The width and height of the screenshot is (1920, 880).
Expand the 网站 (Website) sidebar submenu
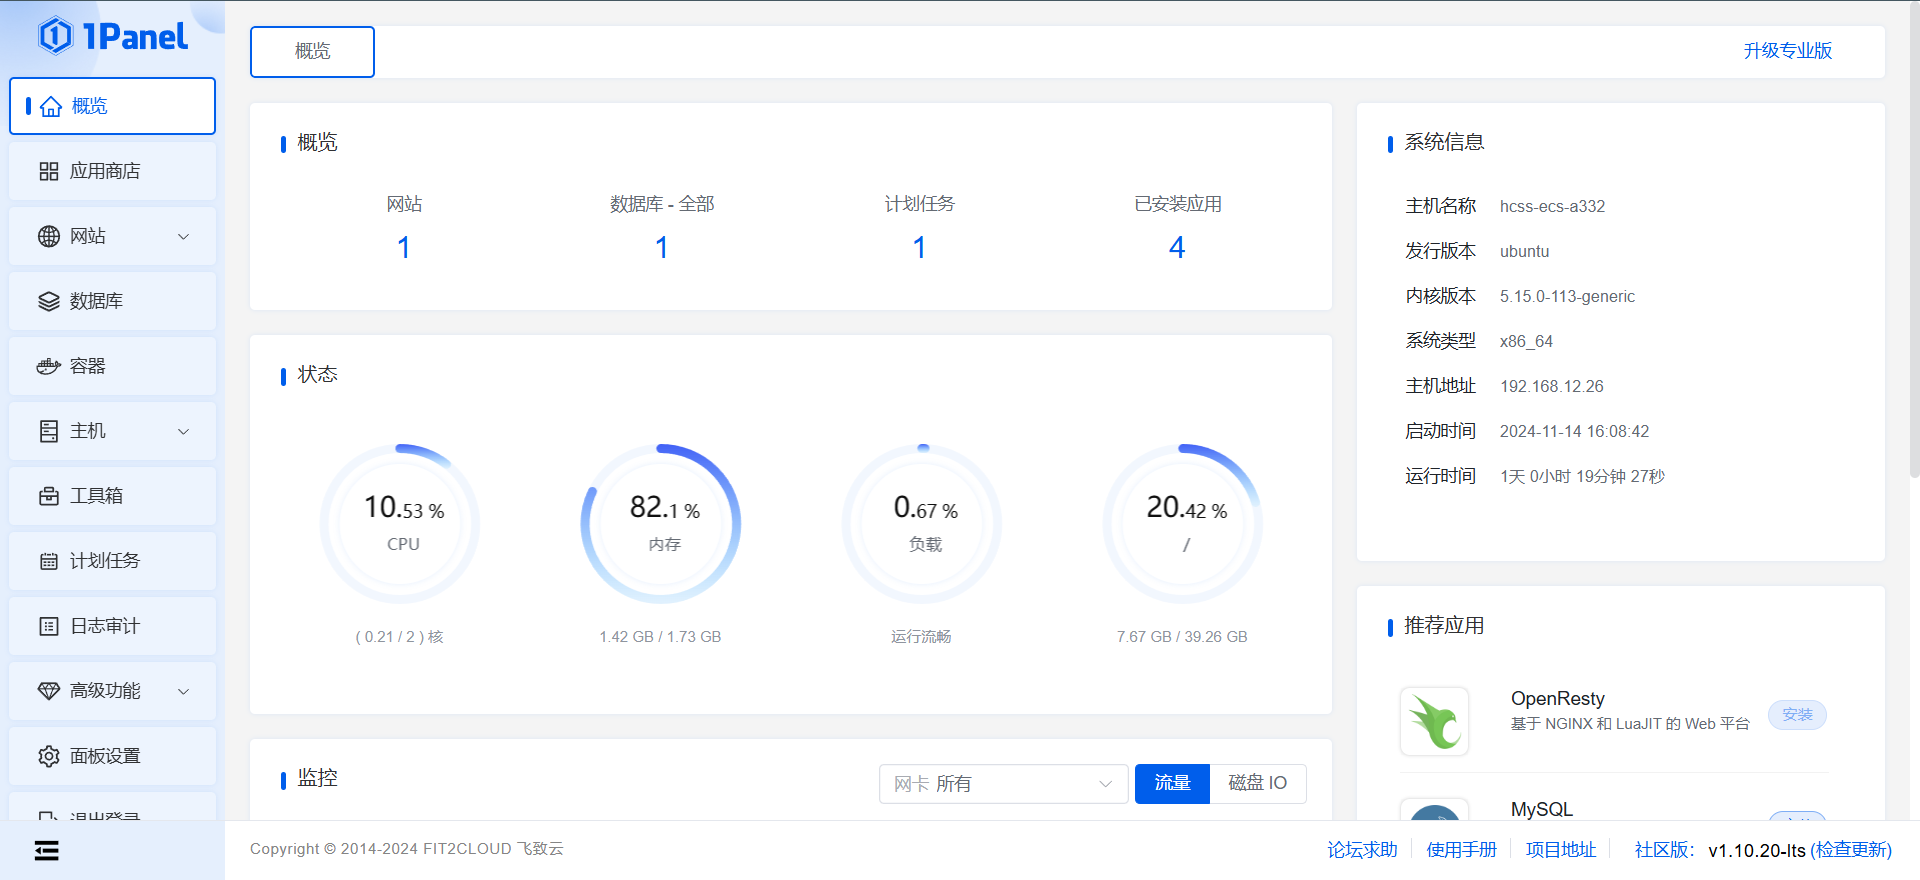point(183,237)
